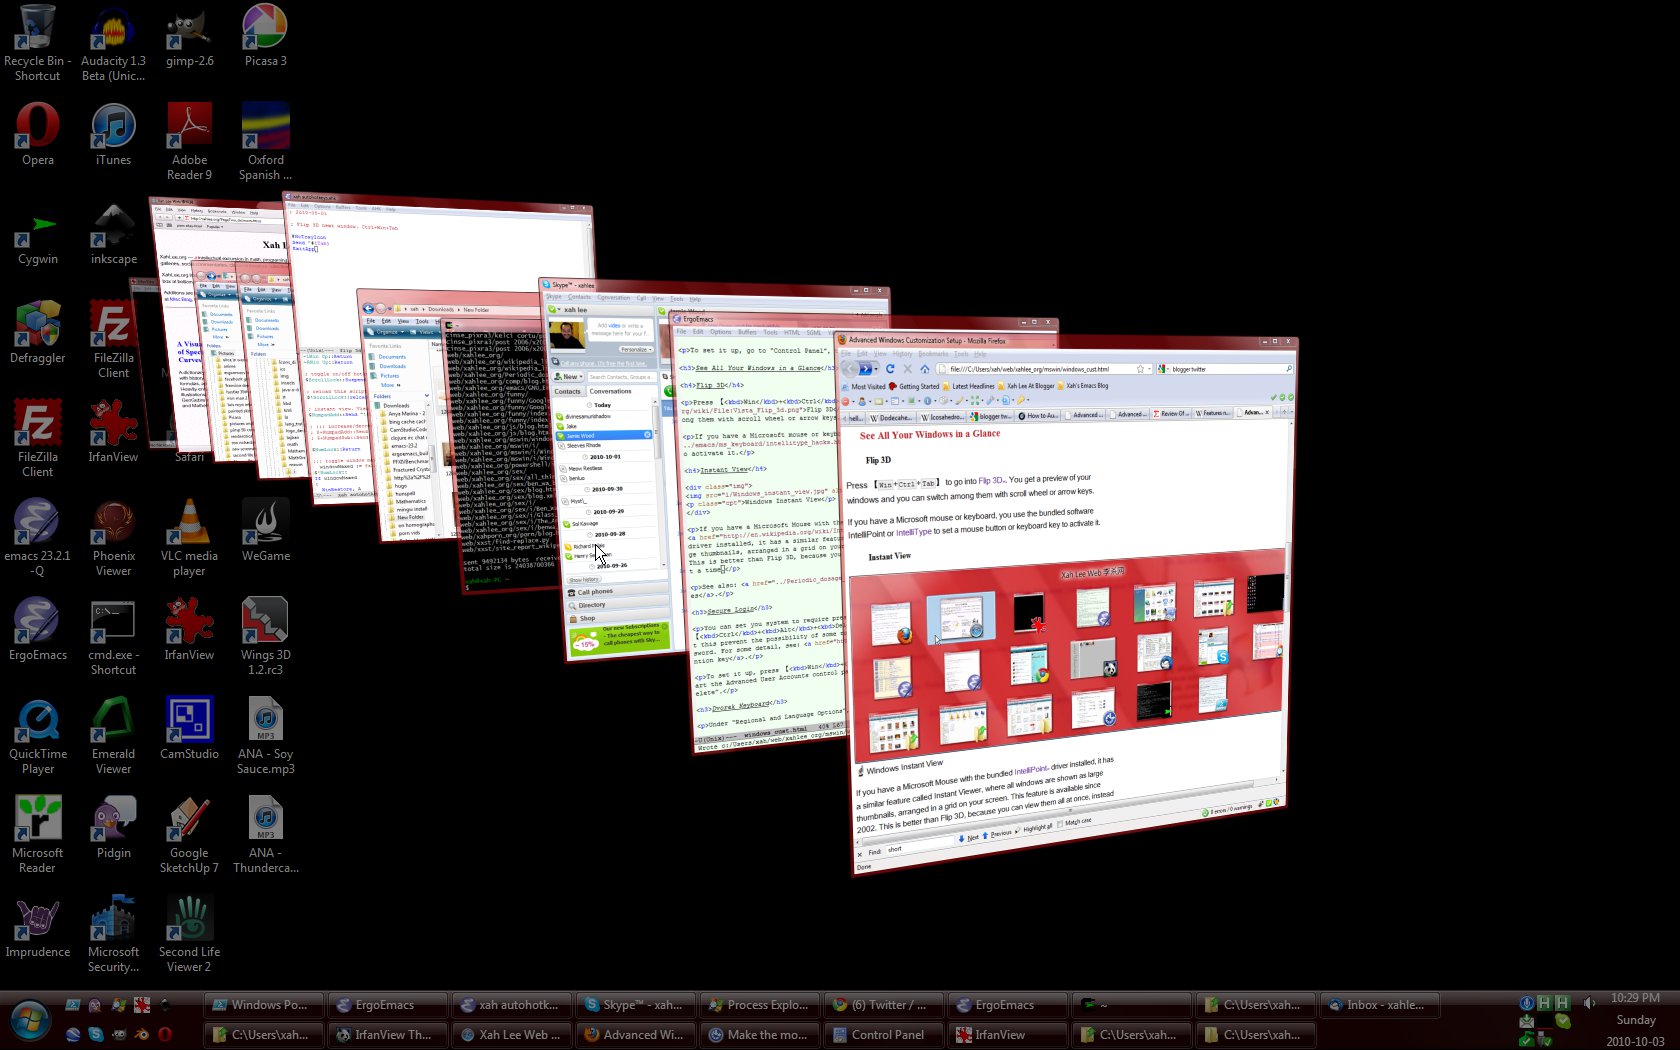
Task: Open Adobe Reader 9 desktop icon
Action: tap(189, 142)
